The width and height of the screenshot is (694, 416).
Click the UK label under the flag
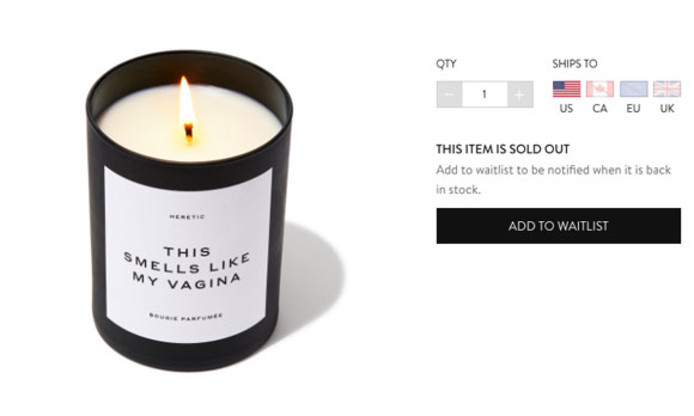pos(667,108)
